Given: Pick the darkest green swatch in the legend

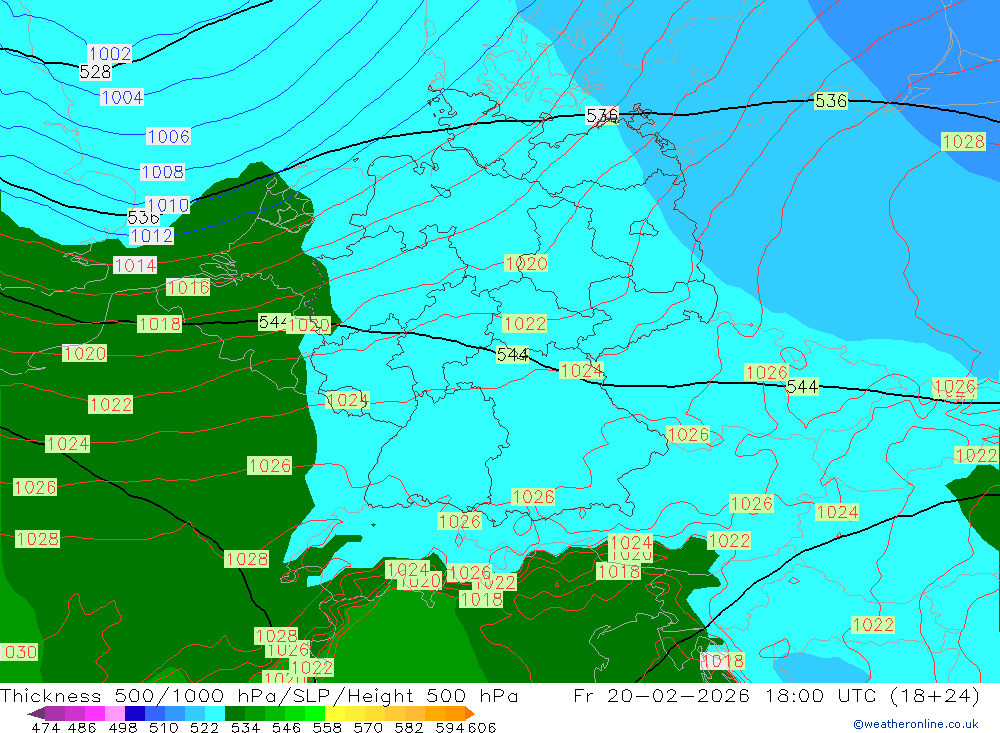Looking at the screenshot, I should pos(235,713).
